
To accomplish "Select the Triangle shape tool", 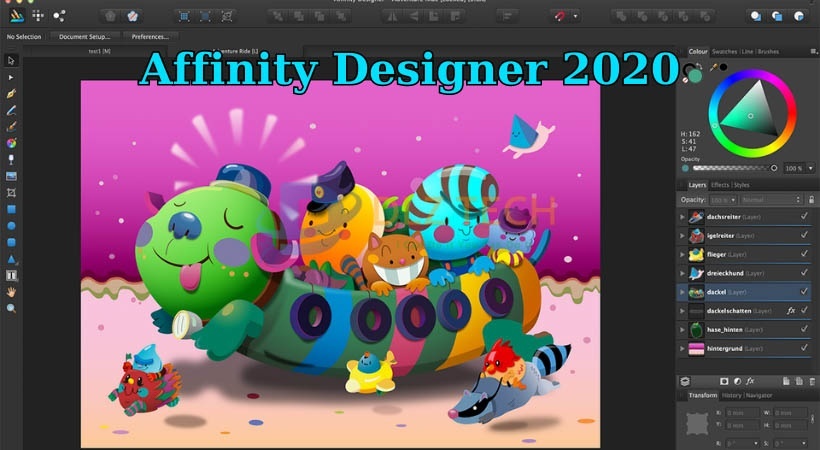I will (12, 258).
